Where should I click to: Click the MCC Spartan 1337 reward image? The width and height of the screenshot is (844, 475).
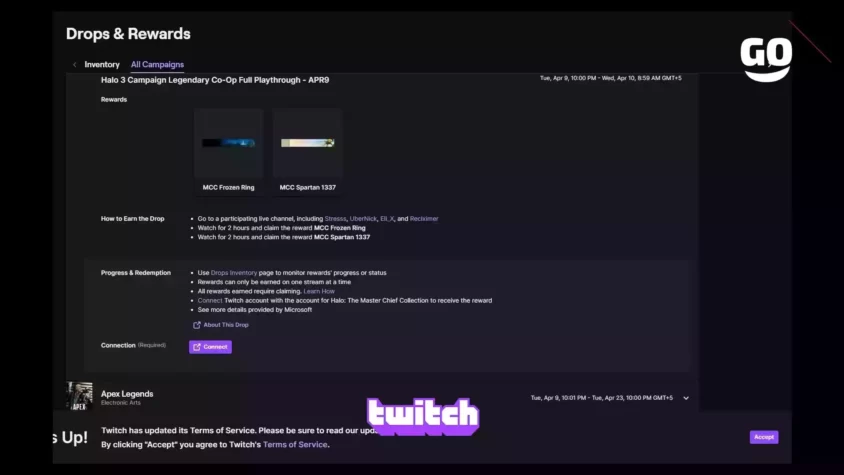(307, 143)
